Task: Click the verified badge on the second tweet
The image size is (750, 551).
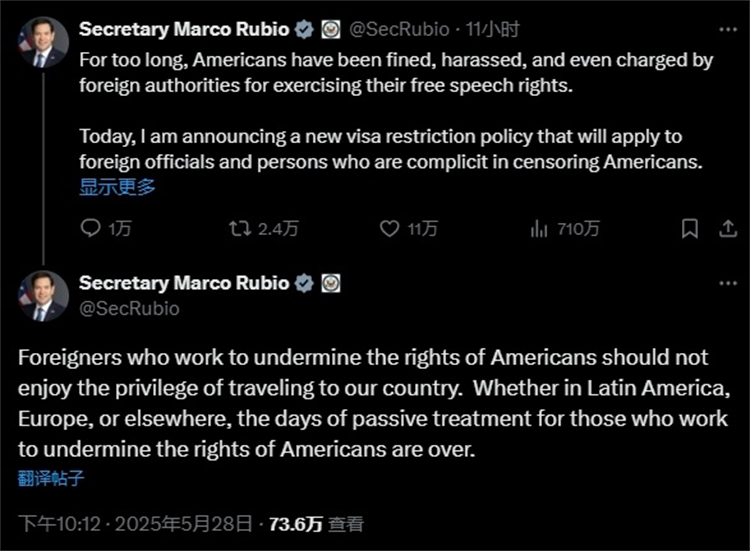Action: pos(305,284)
